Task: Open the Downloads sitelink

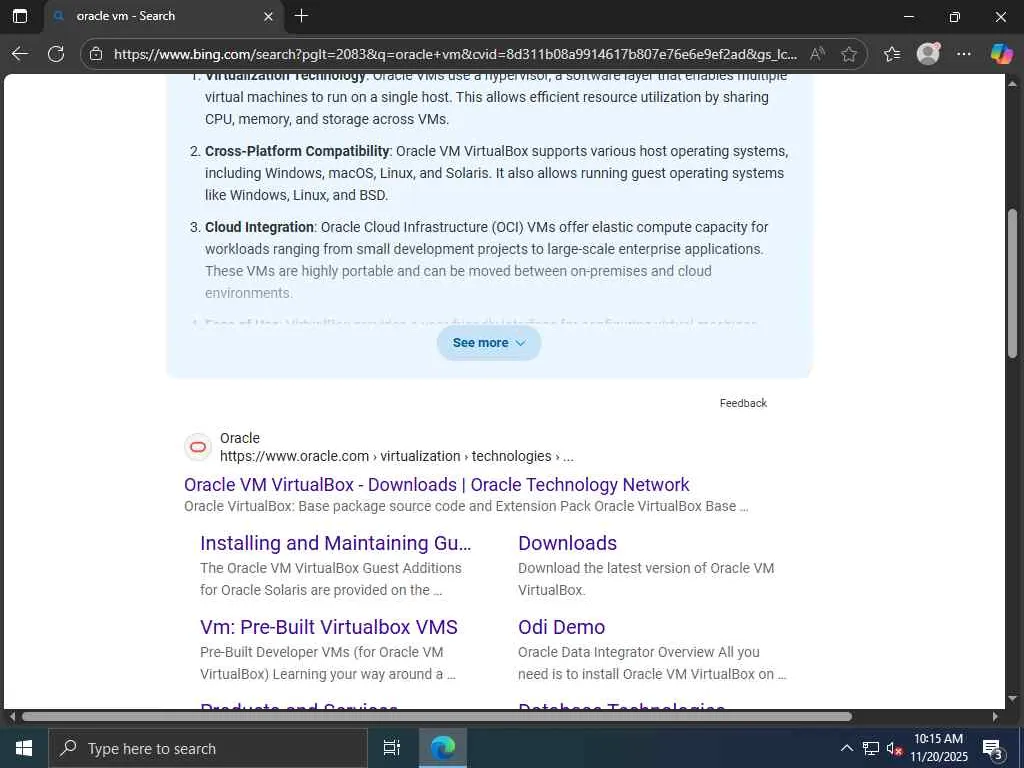Action: 568,543
